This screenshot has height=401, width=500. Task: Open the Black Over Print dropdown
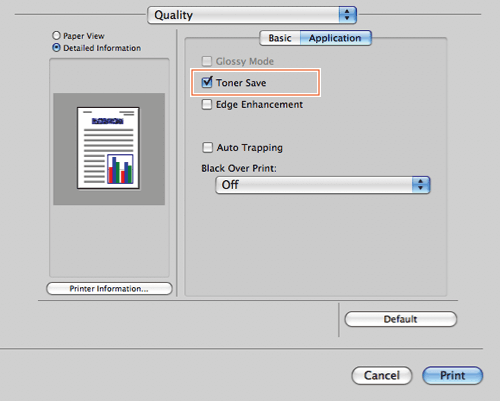(323, 185)
